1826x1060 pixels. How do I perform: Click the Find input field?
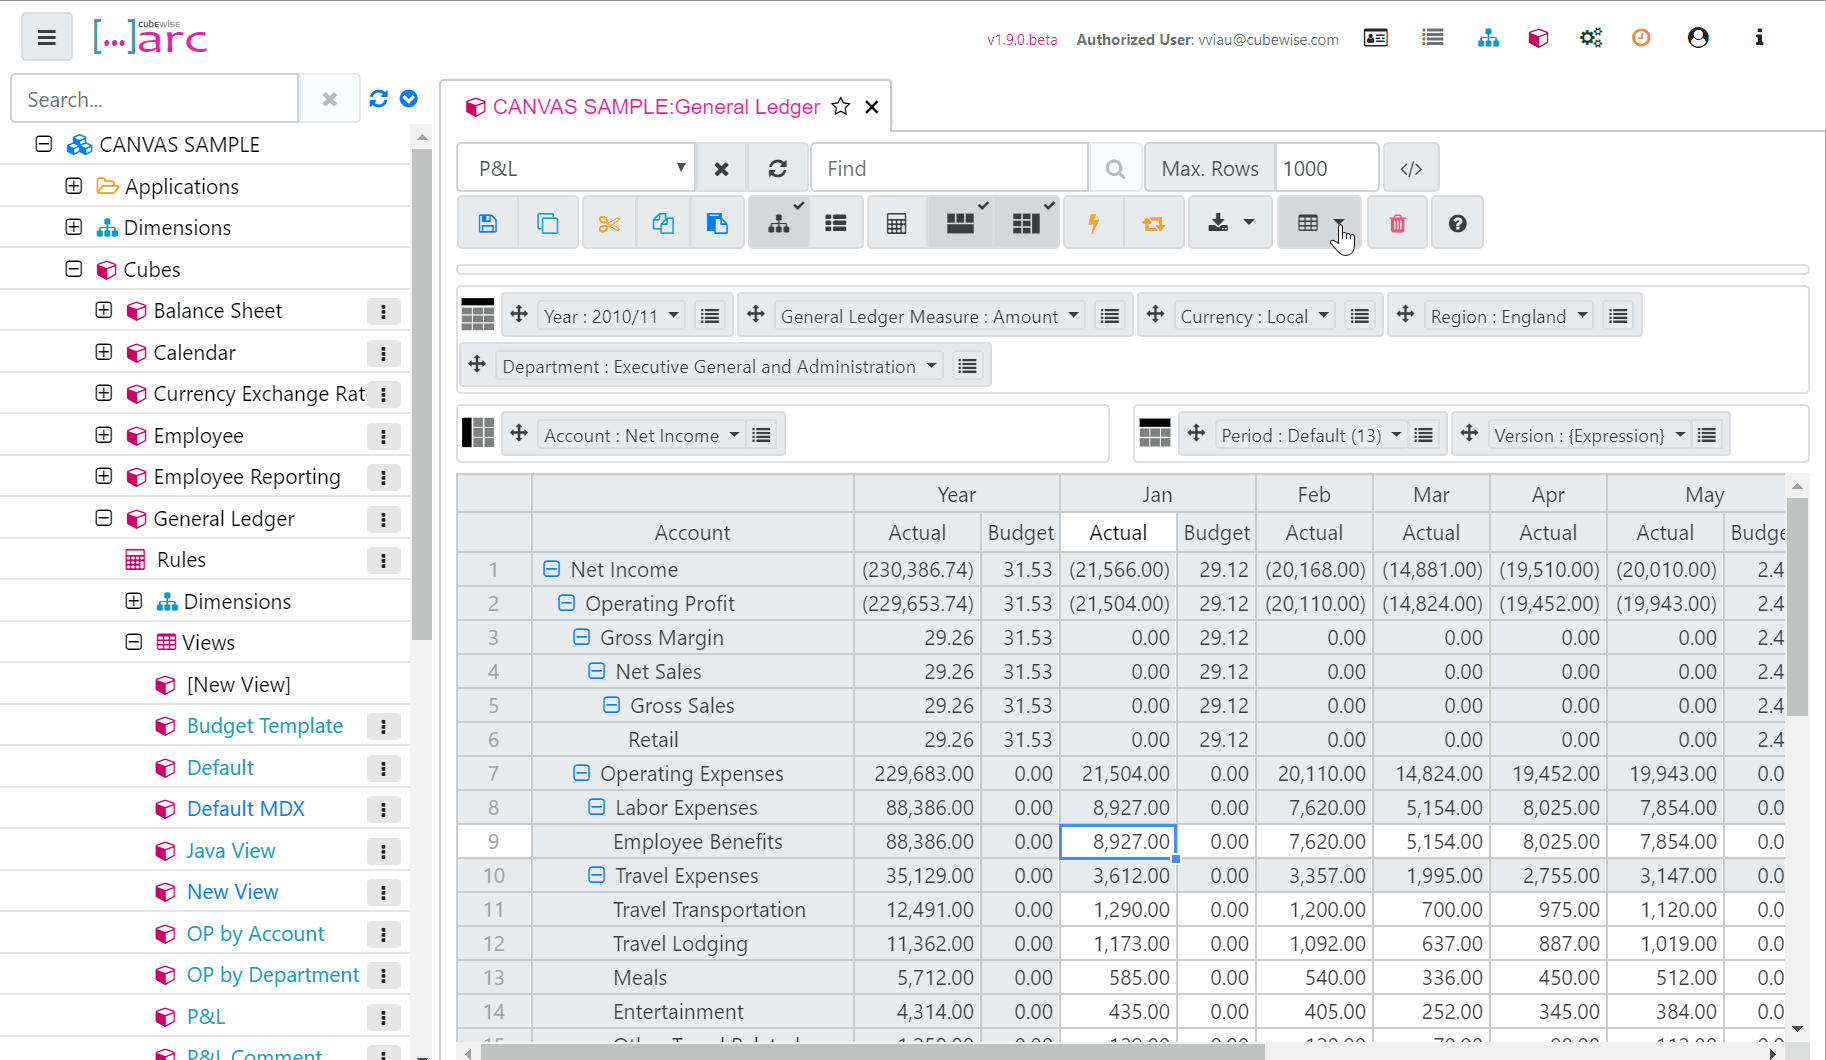(949, 169)
